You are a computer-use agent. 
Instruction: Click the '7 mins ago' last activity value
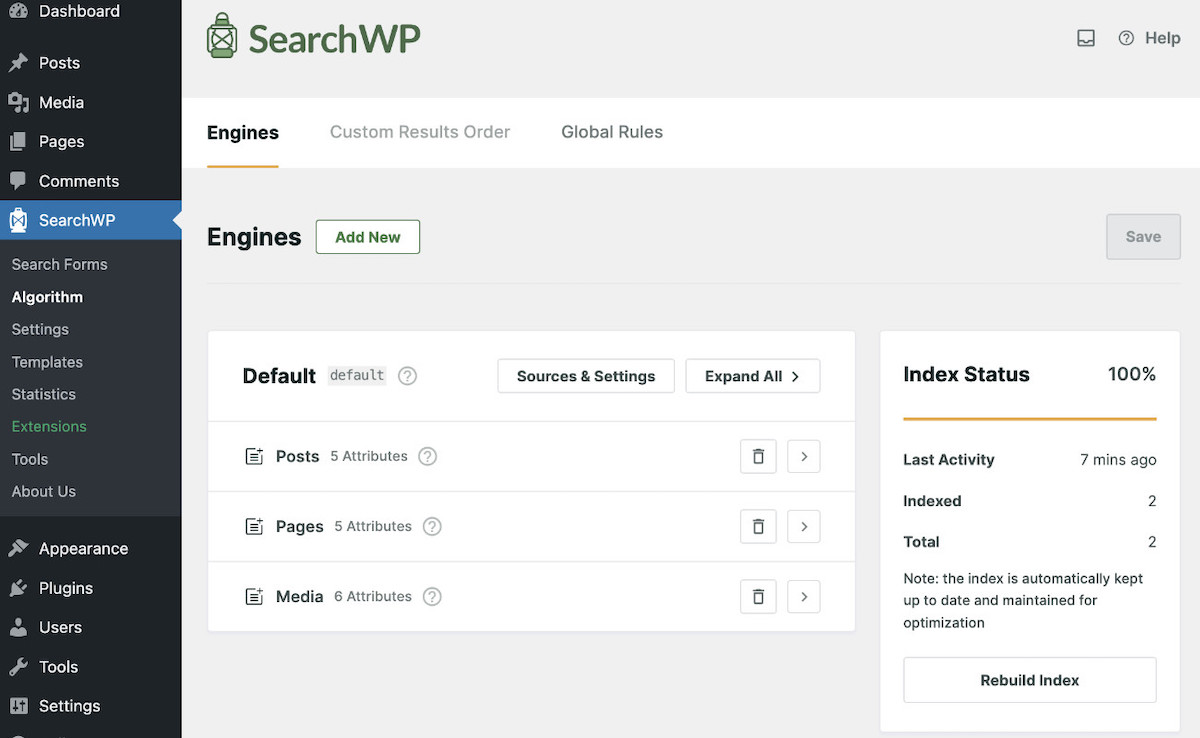click(1118, 460)
